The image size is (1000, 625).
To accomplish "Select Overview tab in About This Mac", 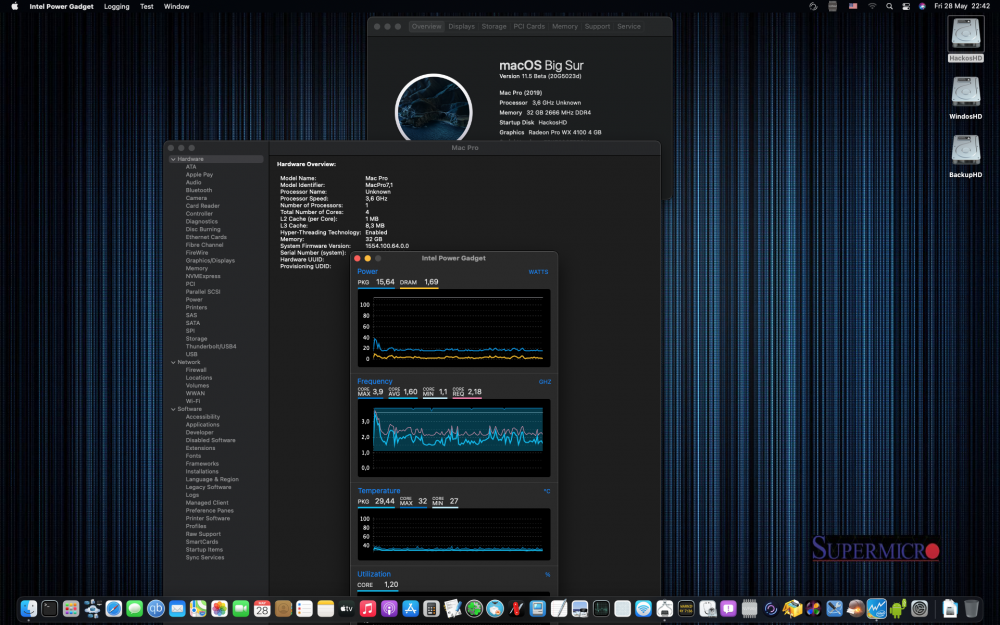I will (x=427, y=27).
